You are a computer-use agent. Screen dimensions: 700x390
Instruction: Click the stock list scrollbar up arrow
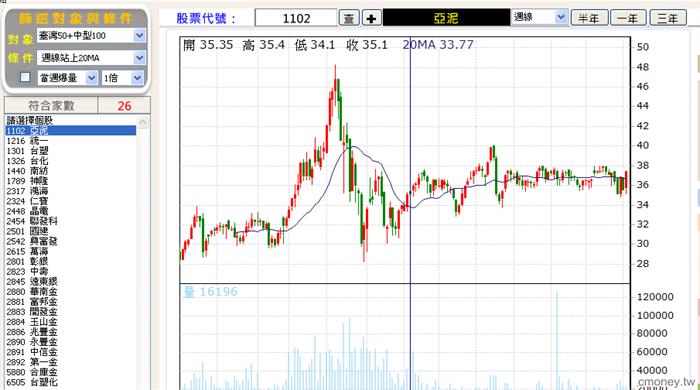pos(143,122)
